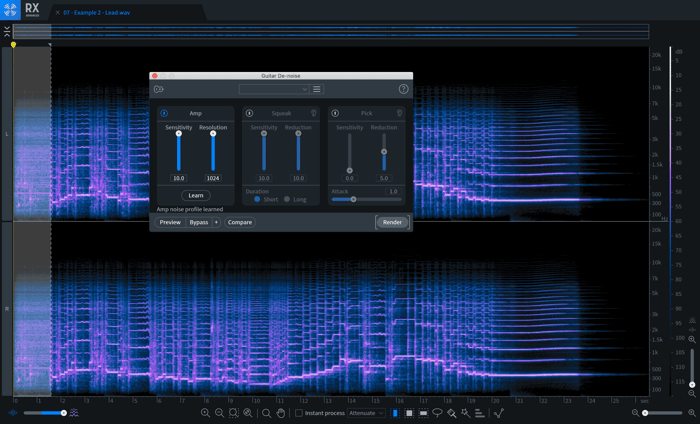The height and width of the screenshot is (424, 700).
Task: Click the Pick Reduction slider handle
Action: (384, 152)
